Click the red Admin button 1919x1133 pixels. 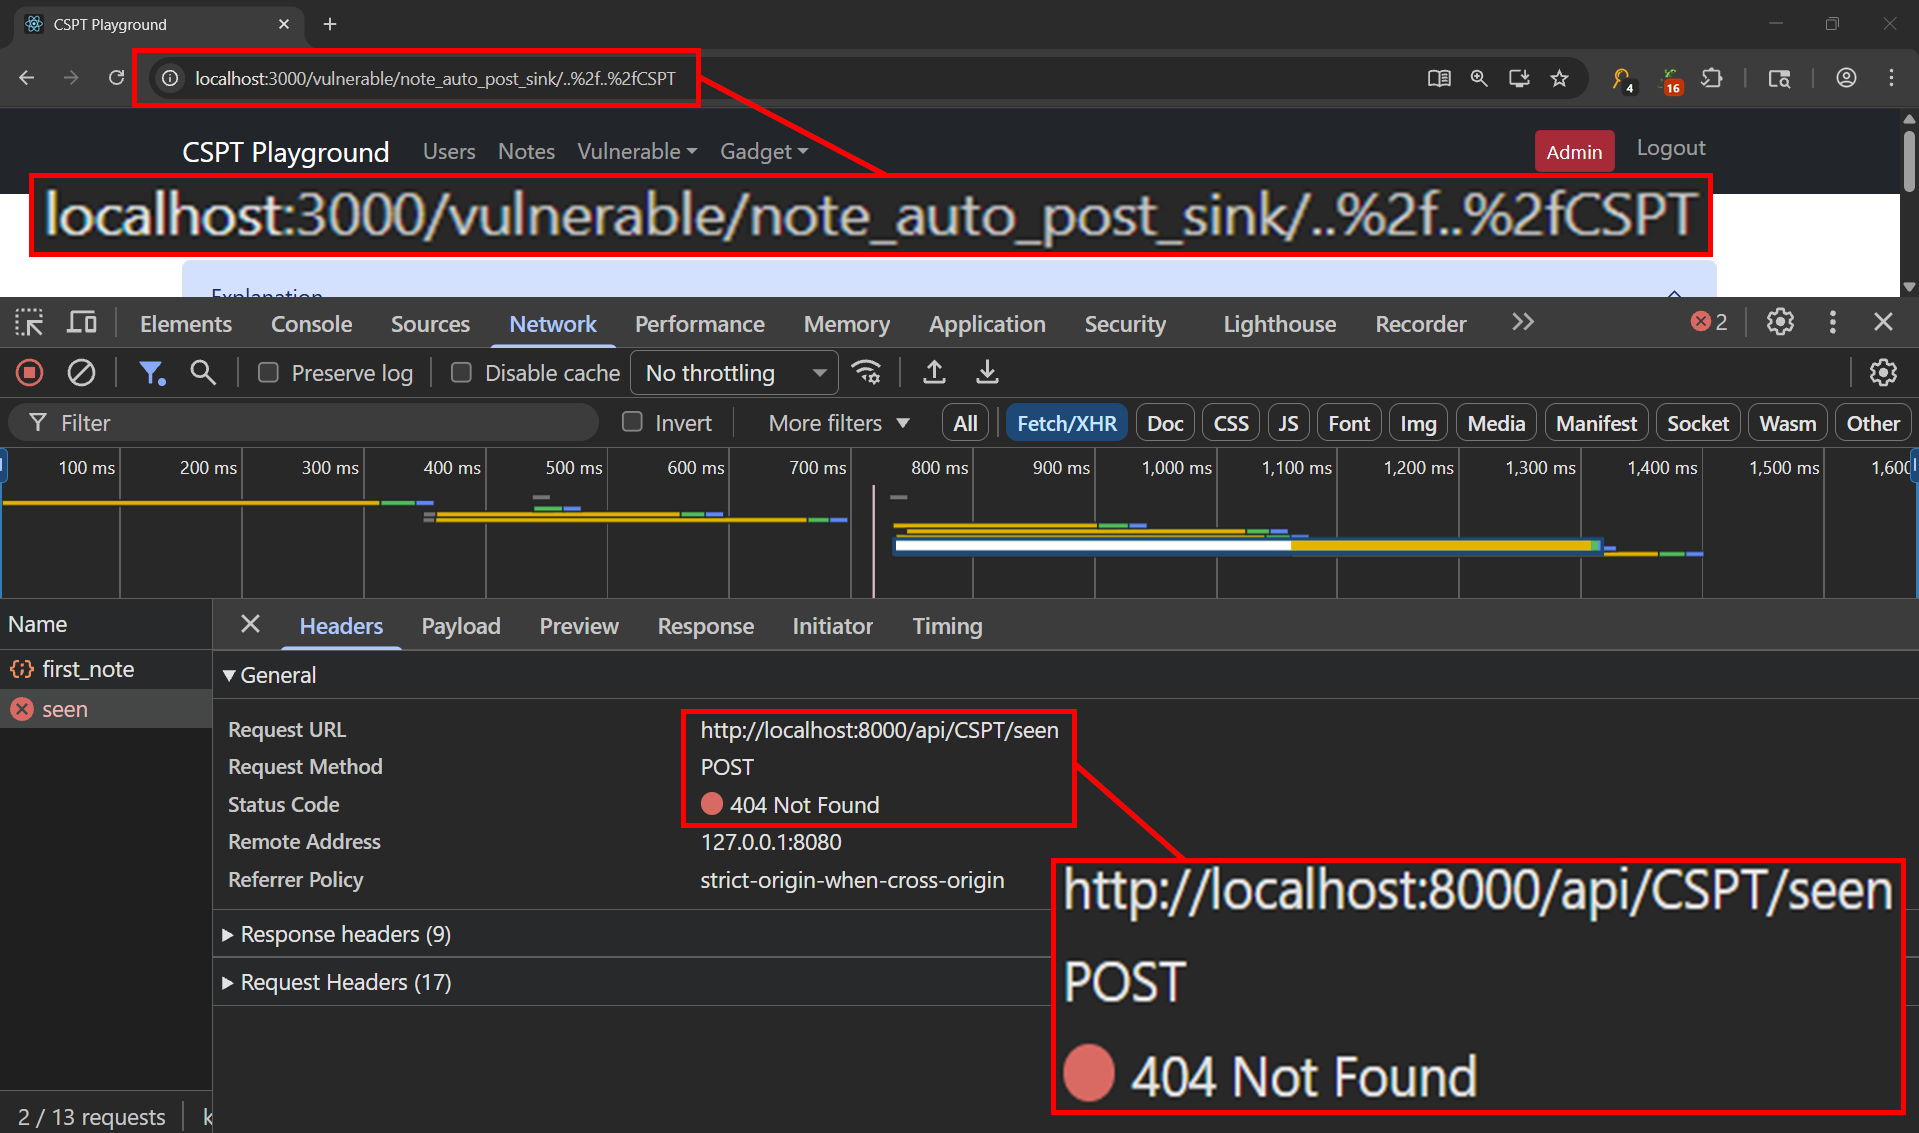[x=1574, y=151]
